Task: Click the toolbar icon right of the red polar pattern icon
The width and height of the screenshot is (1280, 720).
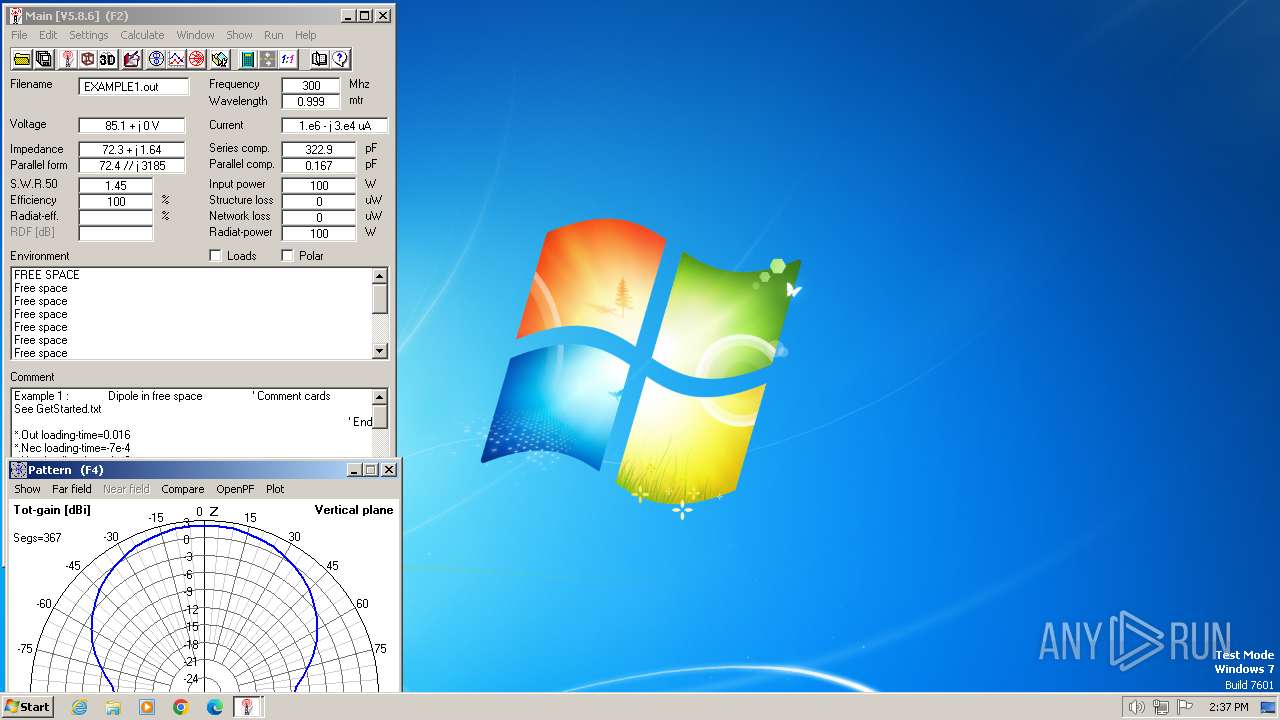Action: pyautogui.click(x=220, y=59)
